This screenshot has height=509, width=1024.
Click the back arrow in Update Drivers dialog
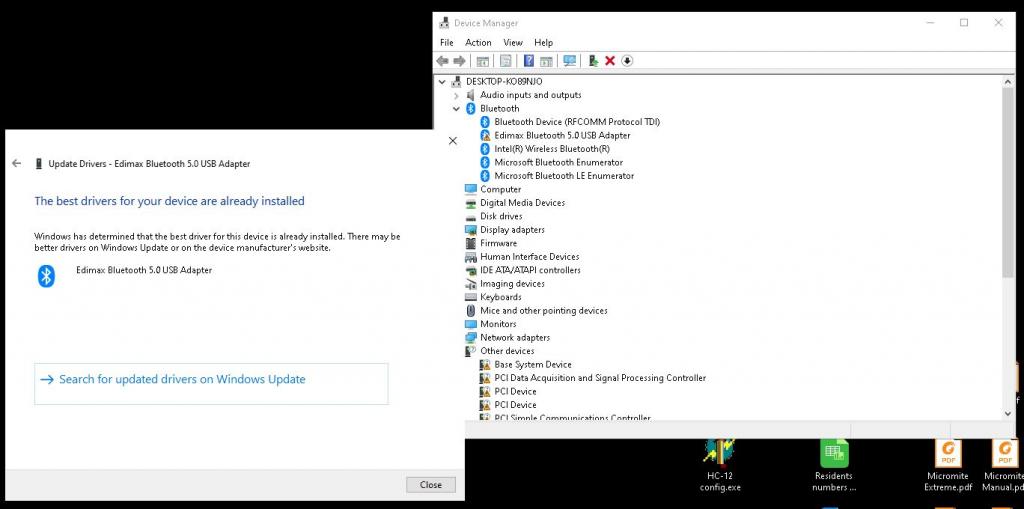(17, 163)
